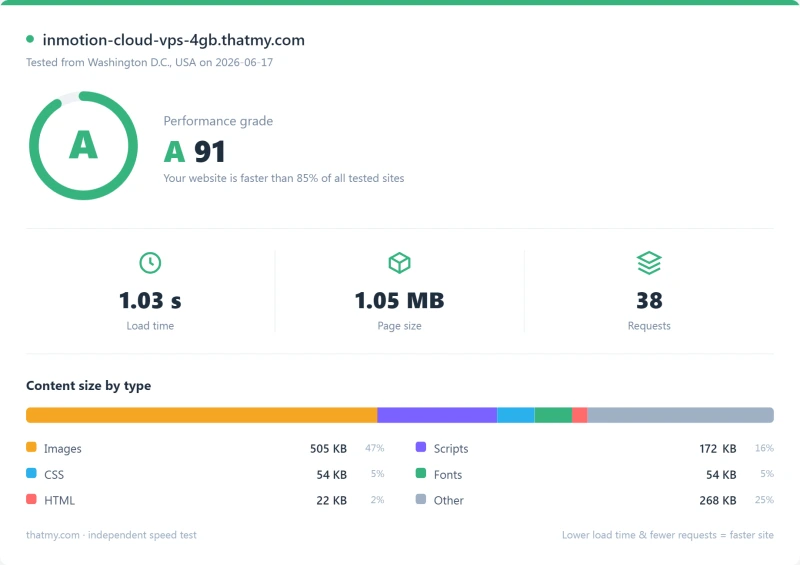Click the 'Content size by type' heading
The width and height of the screenshot is (800, 565).
click(x=88, y=385)
